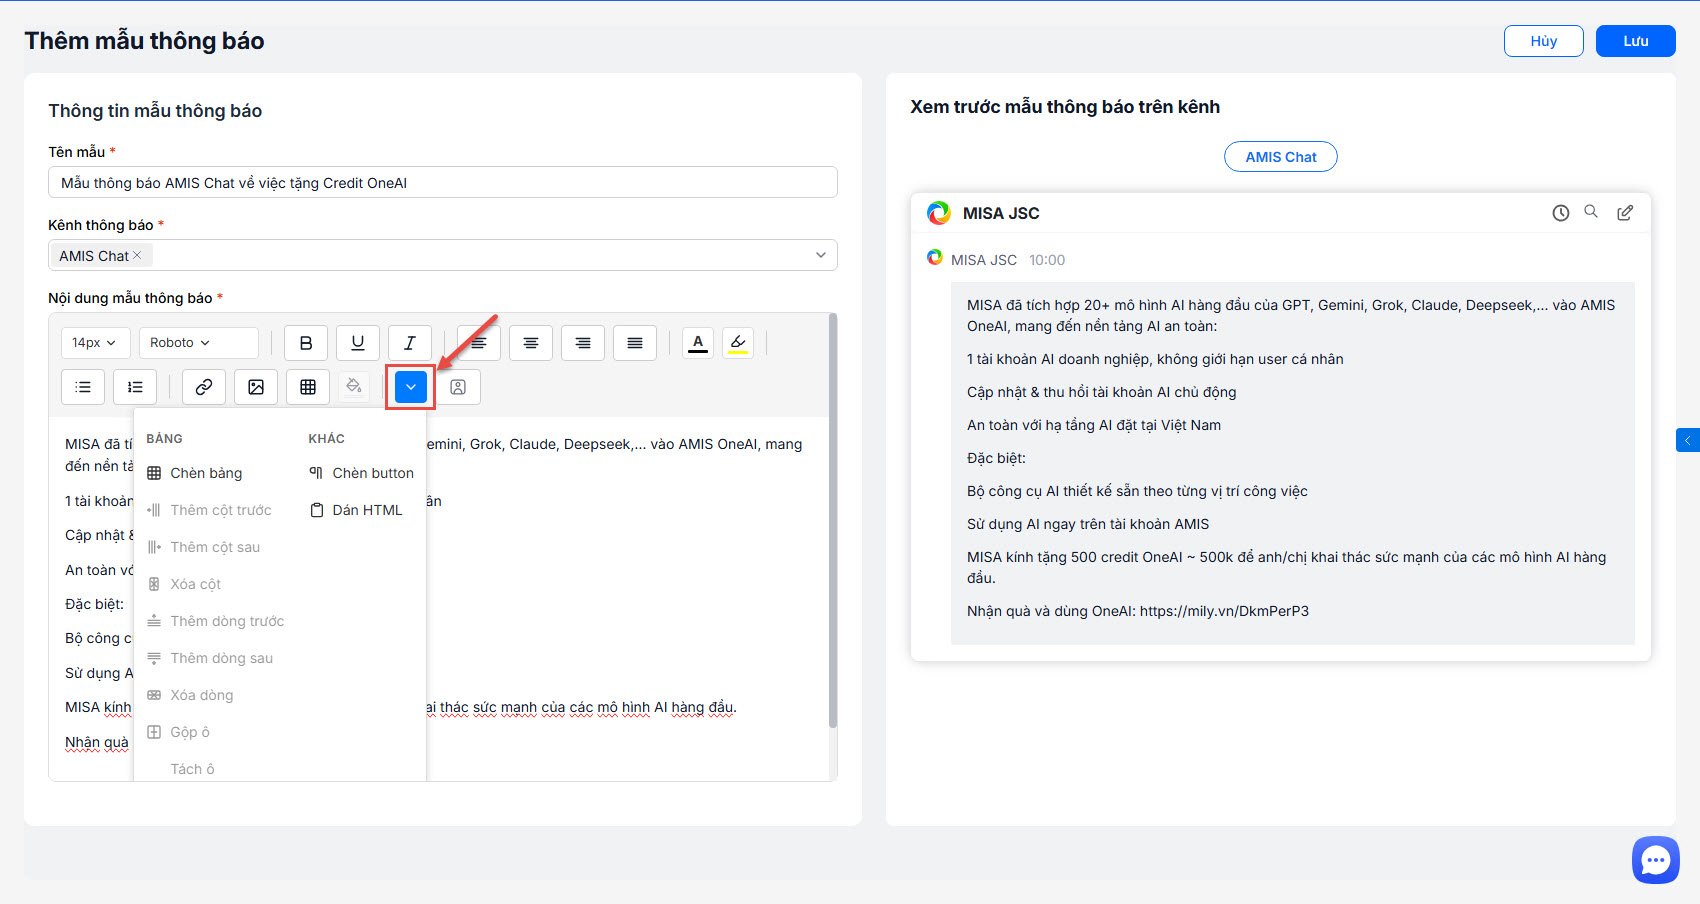
Task: Click "An toàn với hạ tầng AI" preview line
Action: pyautogui.click(x=1094, y=425)
